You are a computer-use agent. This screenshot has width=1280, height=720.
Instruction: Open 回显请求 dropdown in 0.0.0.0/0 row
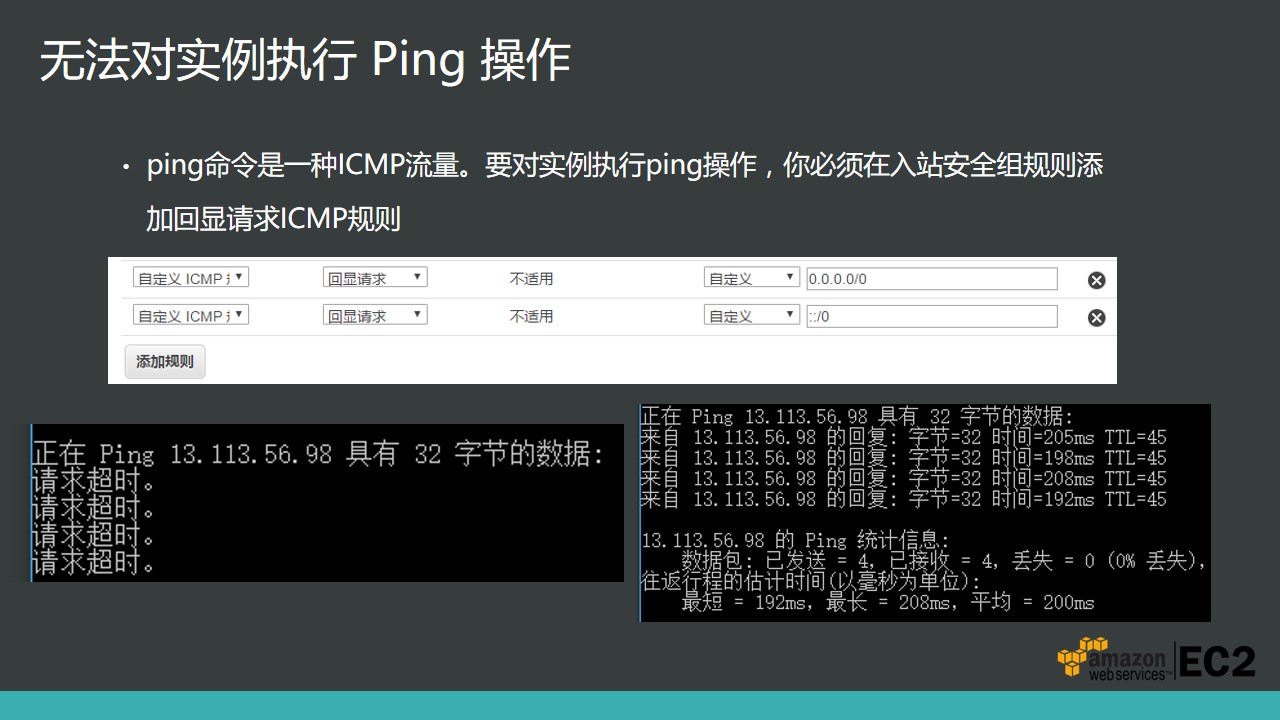pyautogui.click(x=375, y=278)
